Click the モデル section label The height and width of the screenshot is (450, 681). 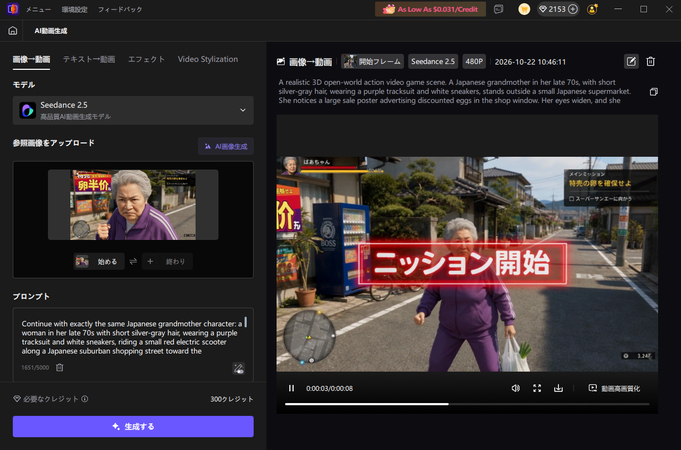click(24, 85)
